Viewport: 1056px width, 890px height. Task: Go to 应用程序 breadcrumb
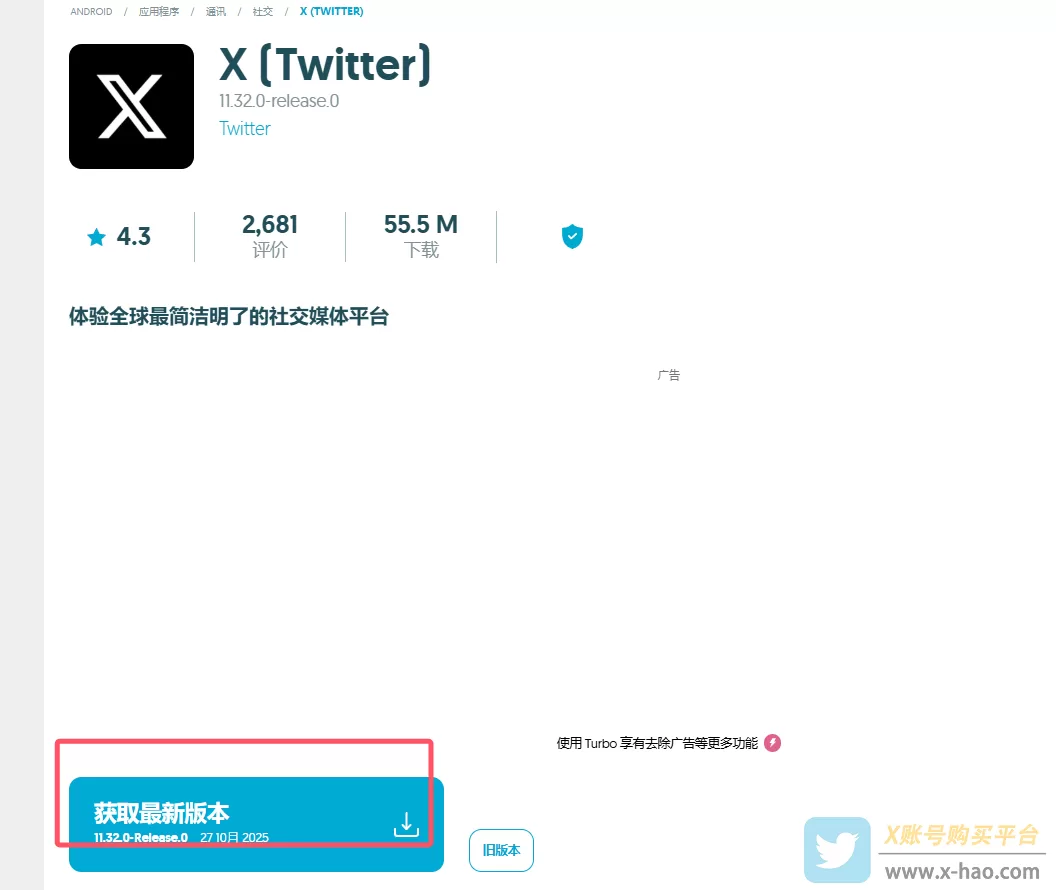(x=159, y=11)
